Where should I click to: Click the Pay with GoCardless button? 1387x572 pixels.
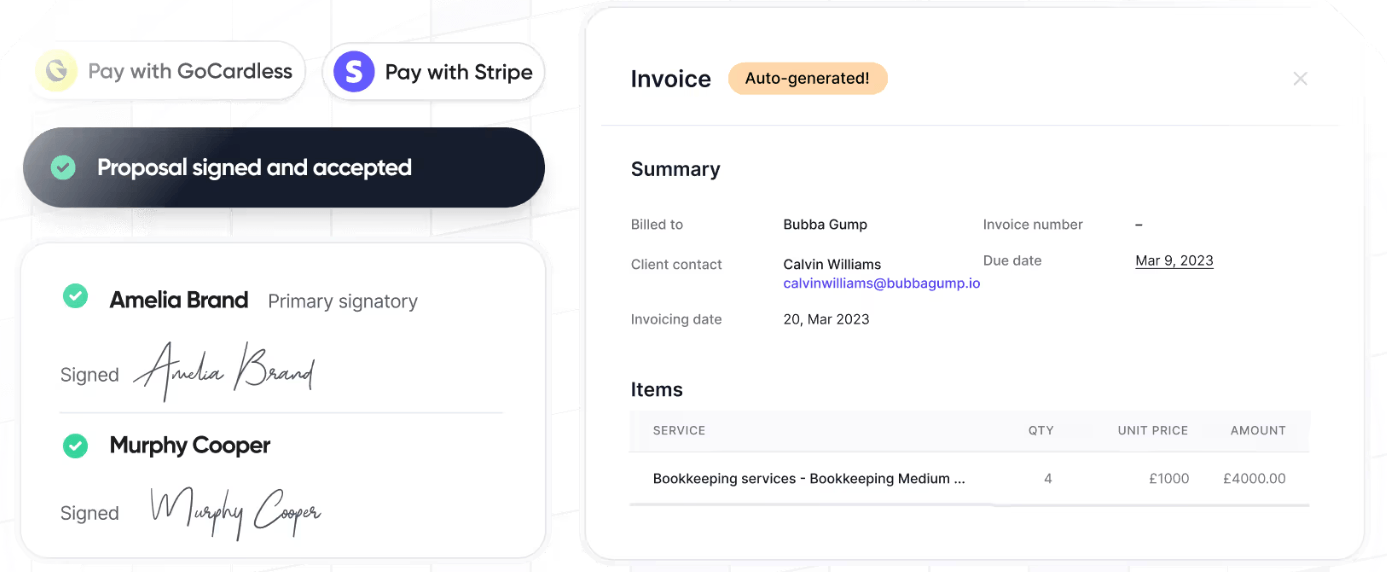[x=167, y=71]
